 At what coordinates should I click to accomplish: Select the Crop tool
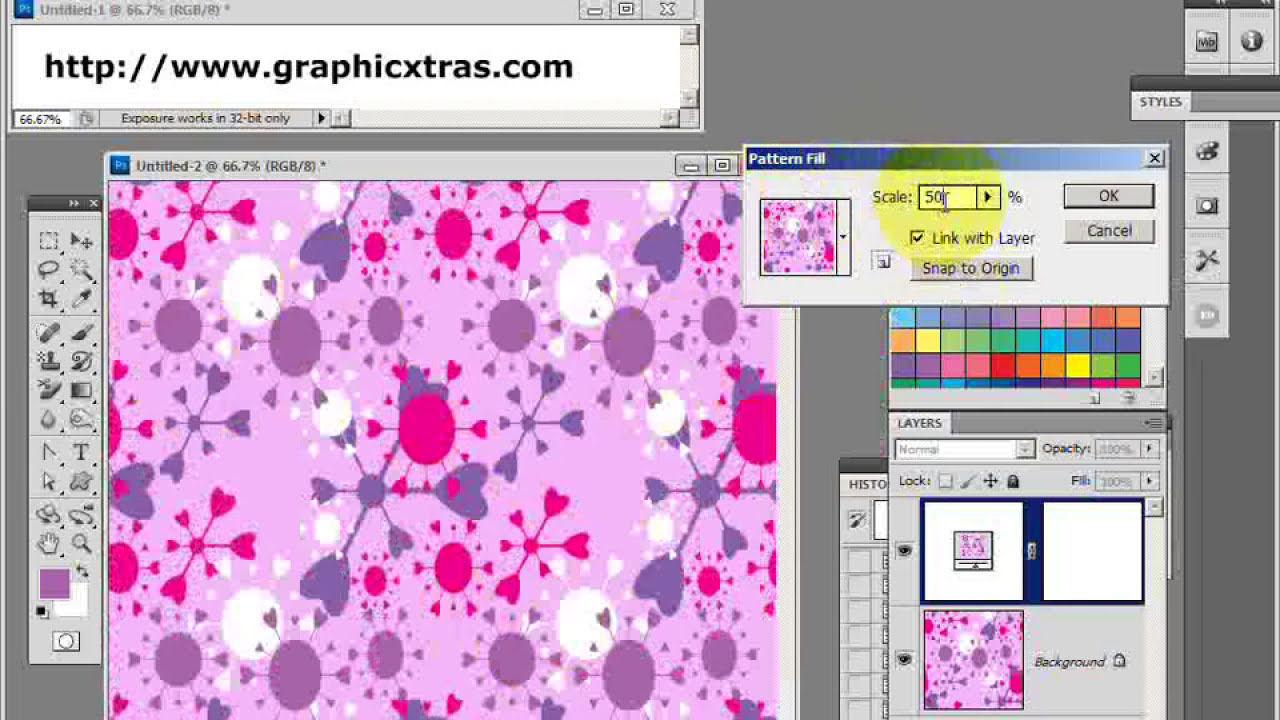click(x=49, y=299)
